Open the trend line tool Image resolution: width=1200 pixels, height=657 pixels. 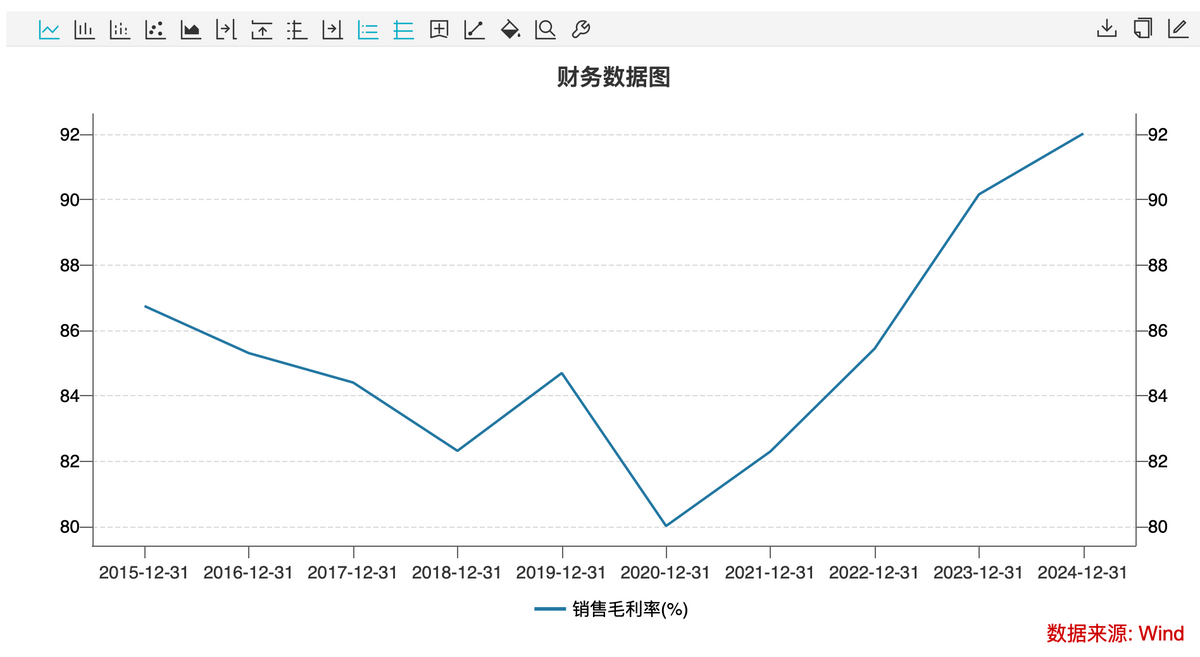474,29
